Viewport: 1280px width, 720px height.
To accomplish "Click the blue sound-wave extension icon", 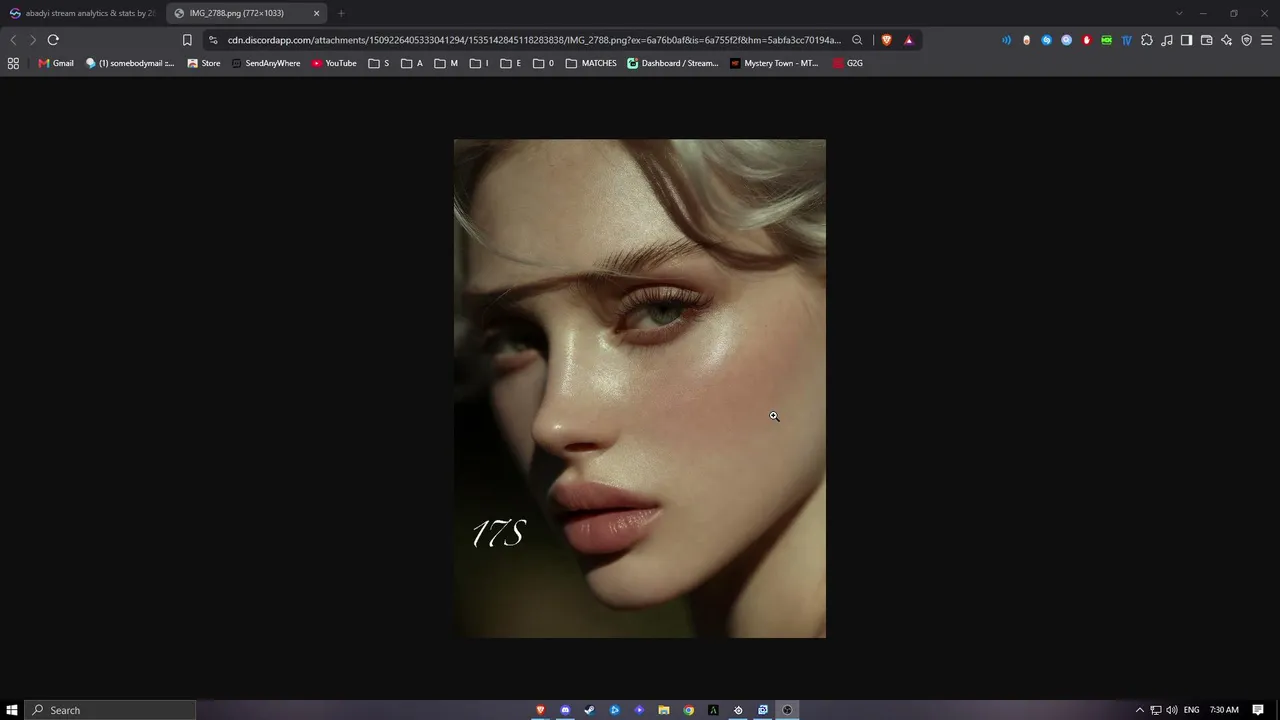I will [x=1006, y=40].
